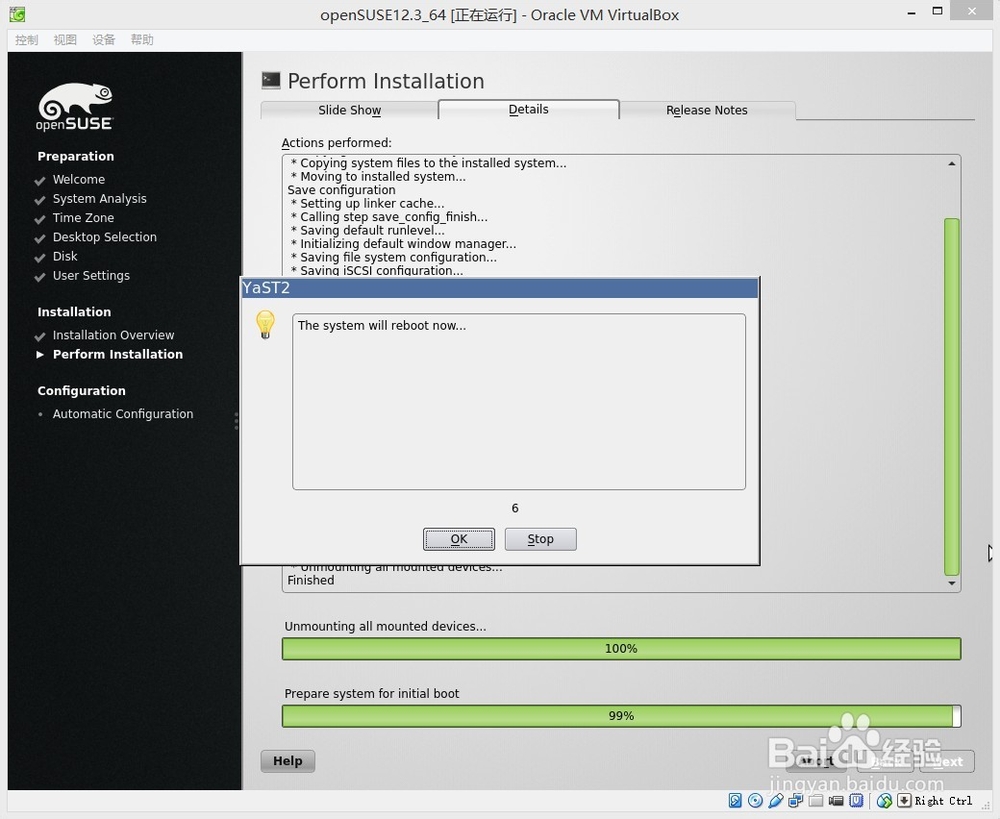1000x819 pixels.
Task: Click the YaST2 dialog title bar
Action: (x=499, y=288)
